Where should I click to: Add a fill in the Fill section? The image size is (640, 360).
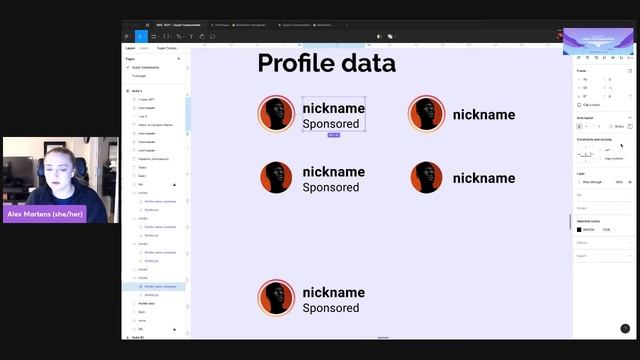[630, 195]
